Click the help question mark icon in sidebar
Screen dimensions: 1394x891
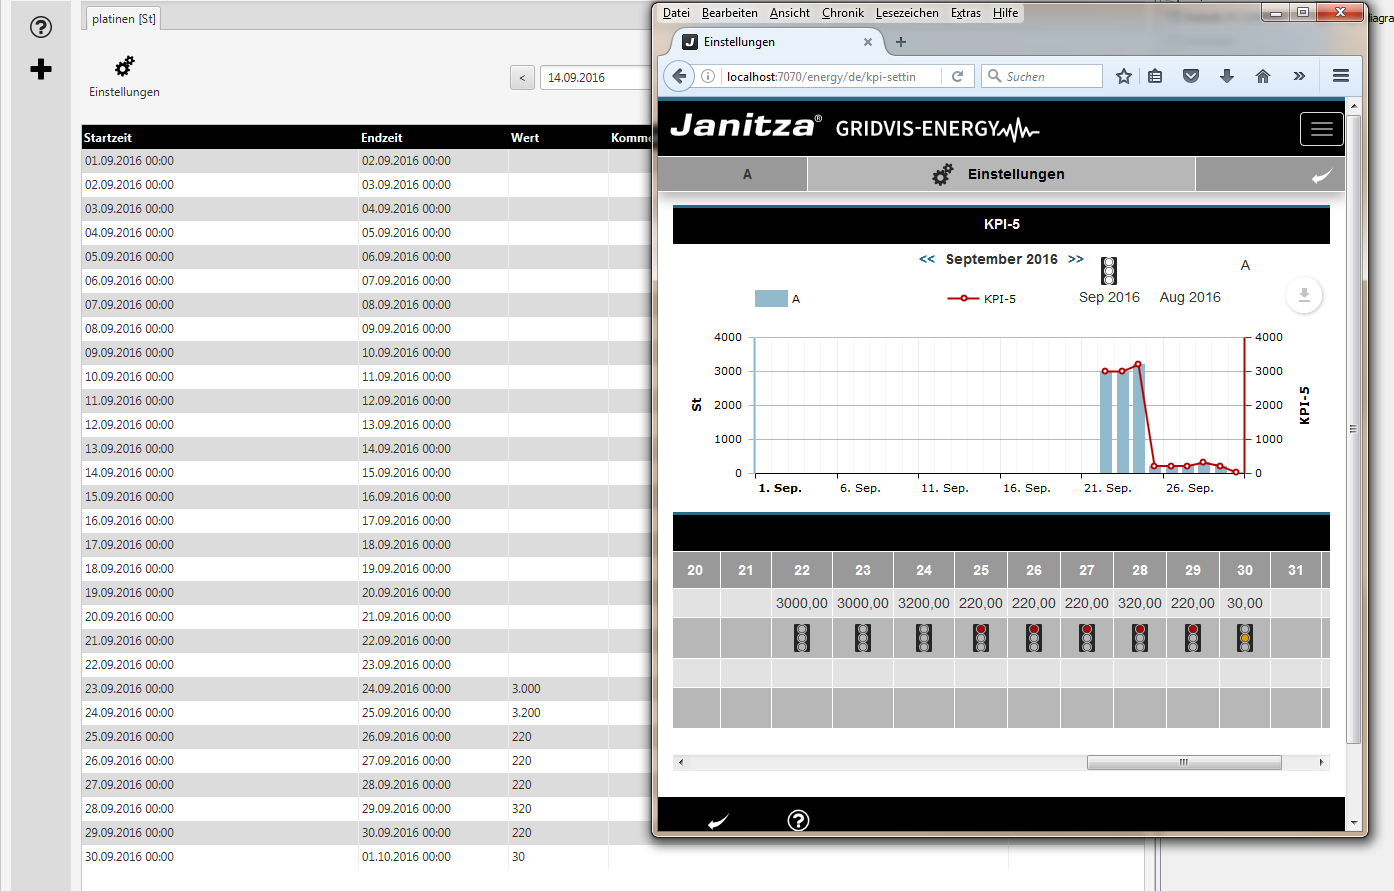click(x=41, y=27)
